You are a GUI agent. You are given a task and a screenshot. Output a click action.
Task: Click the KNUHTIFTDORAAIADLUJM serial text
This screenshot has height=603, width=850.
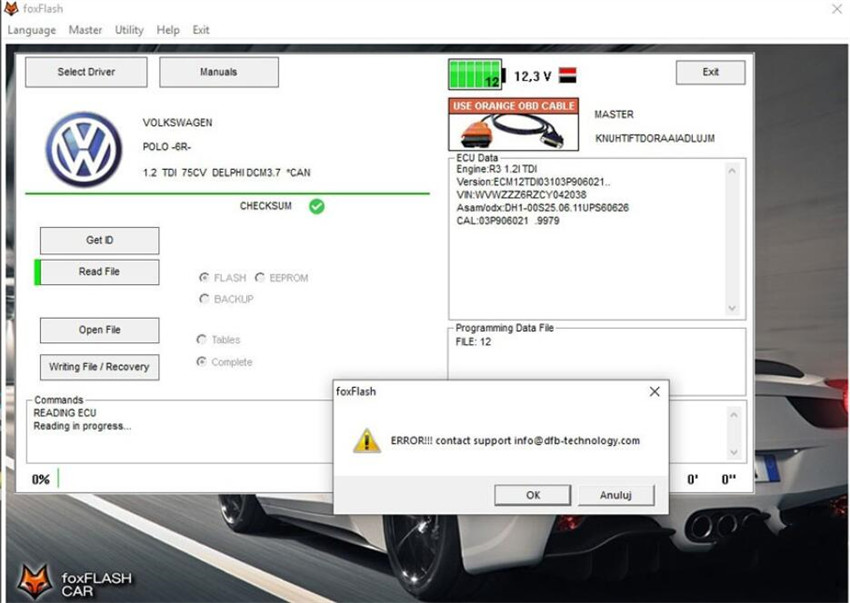654,138
